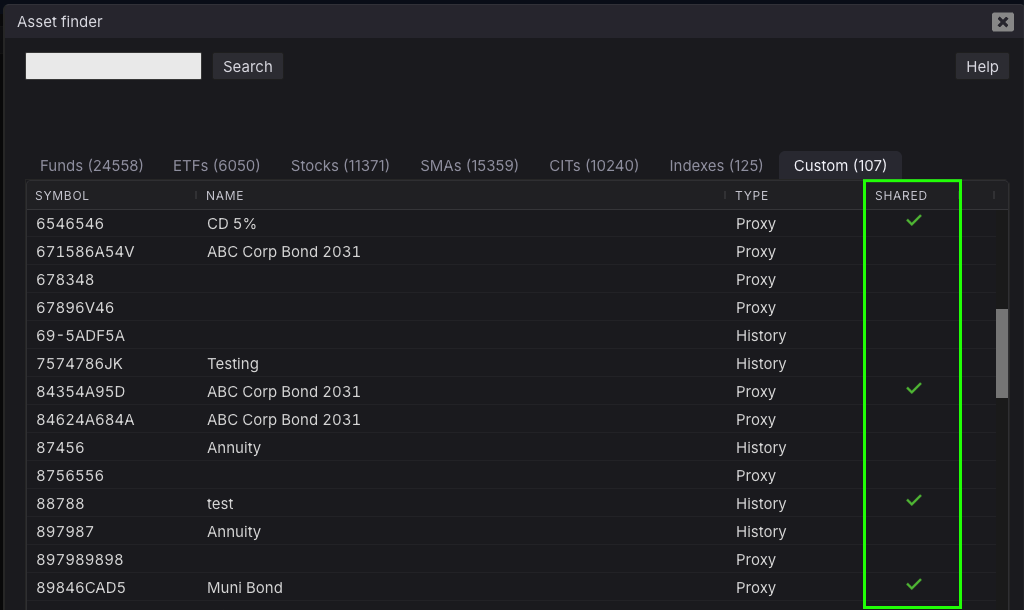Select symbol 7574786JK

coord(80,364)
